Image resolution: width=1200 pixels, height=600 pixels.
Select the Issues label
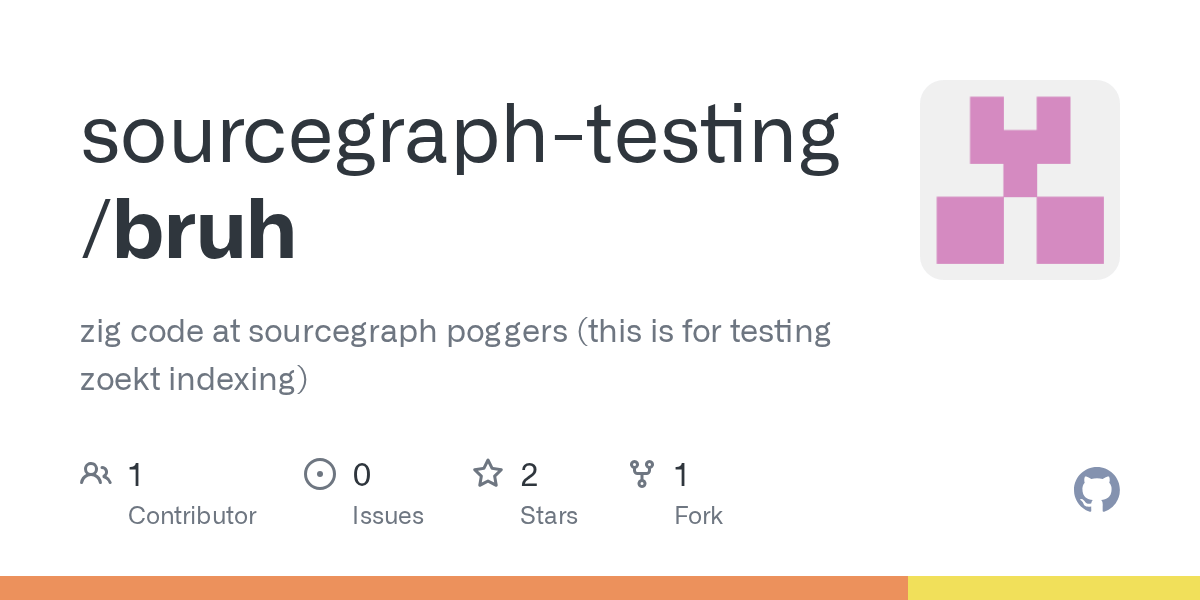click(387, 516)
